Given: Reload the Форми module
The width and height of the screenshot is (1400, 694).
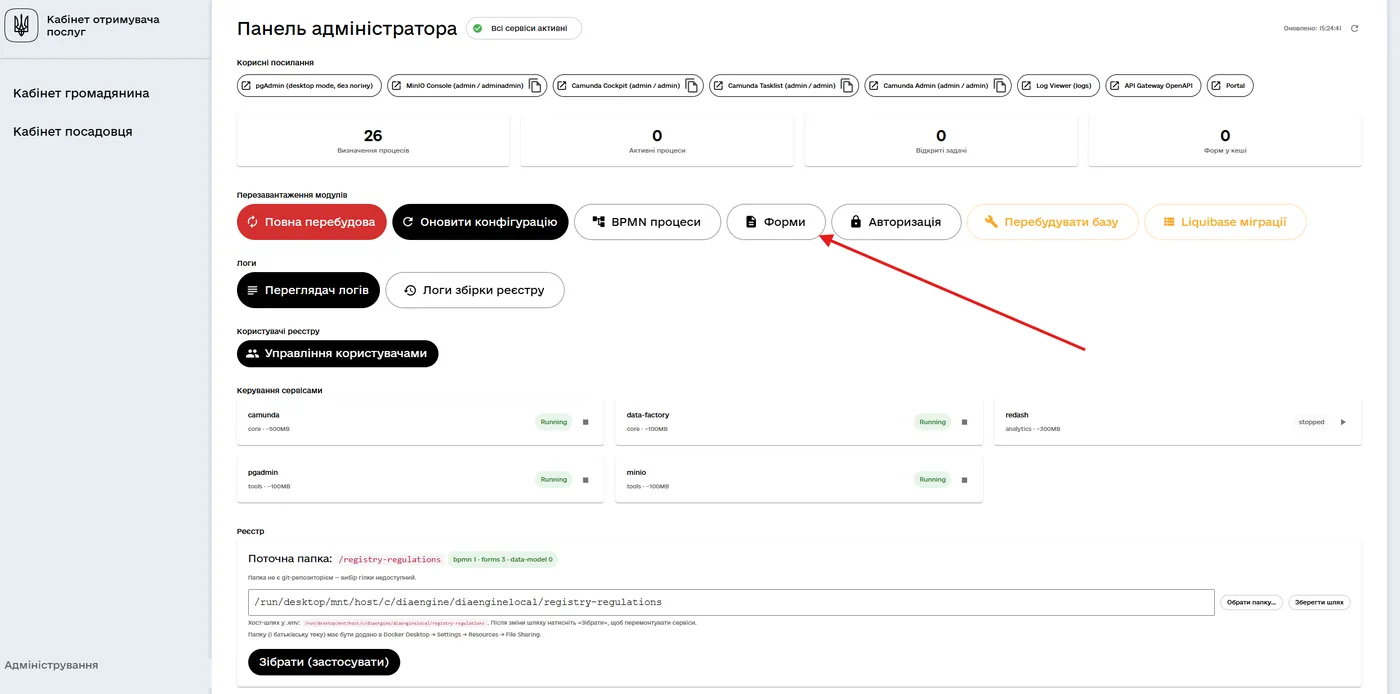Looking at the screenshot, I should click(776, 222).
